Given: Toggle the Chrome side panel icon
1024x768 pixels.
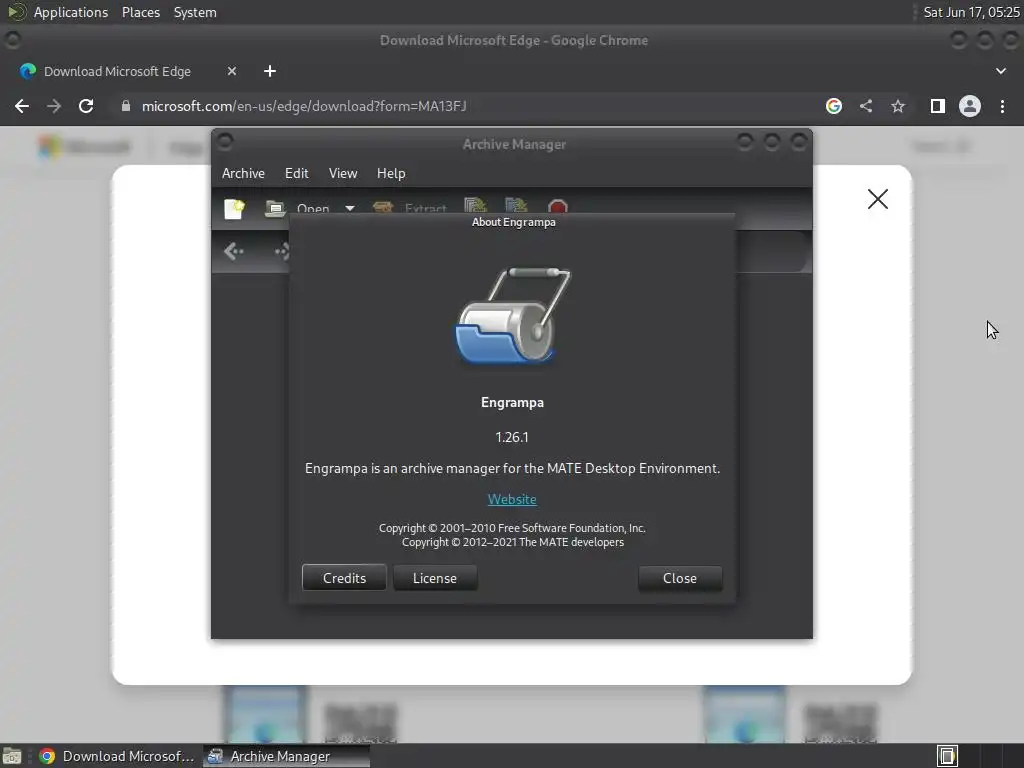Looking at the screenshot, I should pyautogui.click(x=938, y=106).
